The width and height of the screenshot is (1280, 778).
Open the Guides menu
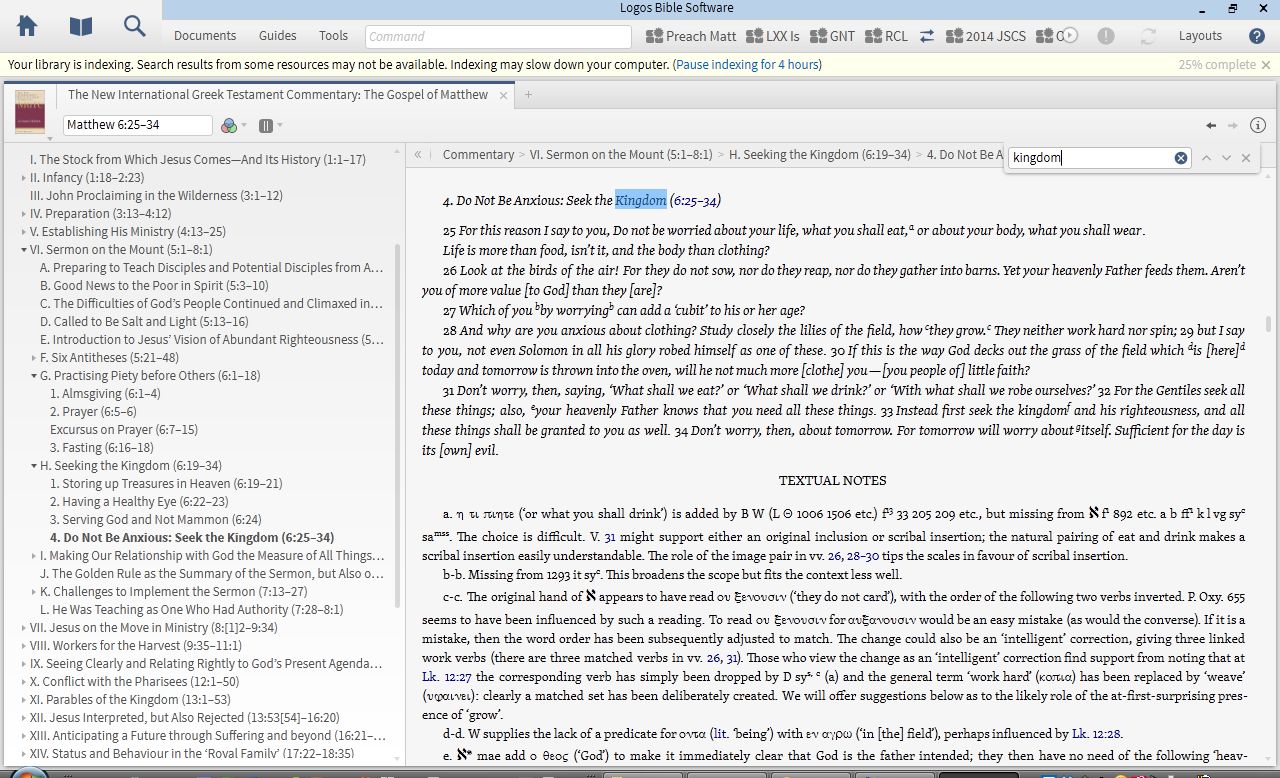coord(277,36)
